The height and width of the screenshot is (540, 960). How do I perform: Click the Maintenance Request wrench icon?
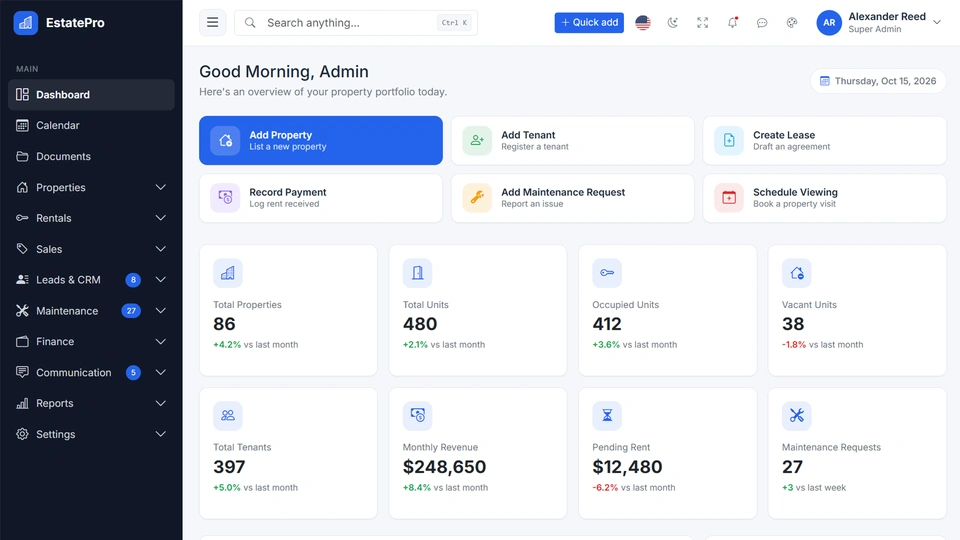pos(477,198)
